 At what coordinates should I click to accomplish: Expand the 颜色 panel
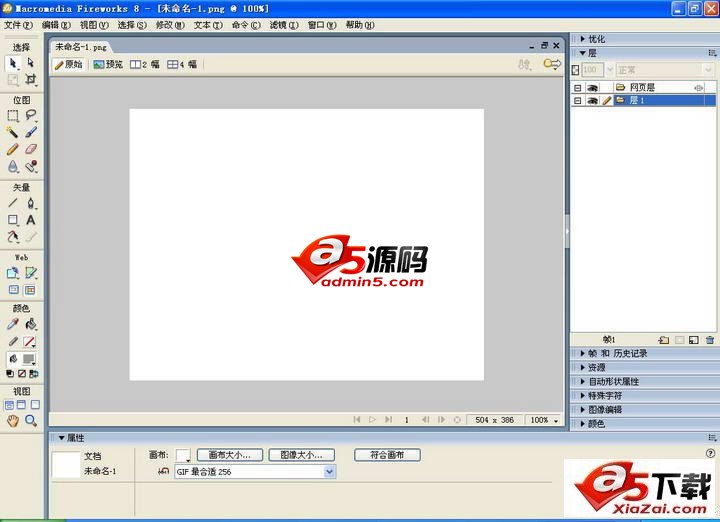(583, 424)
